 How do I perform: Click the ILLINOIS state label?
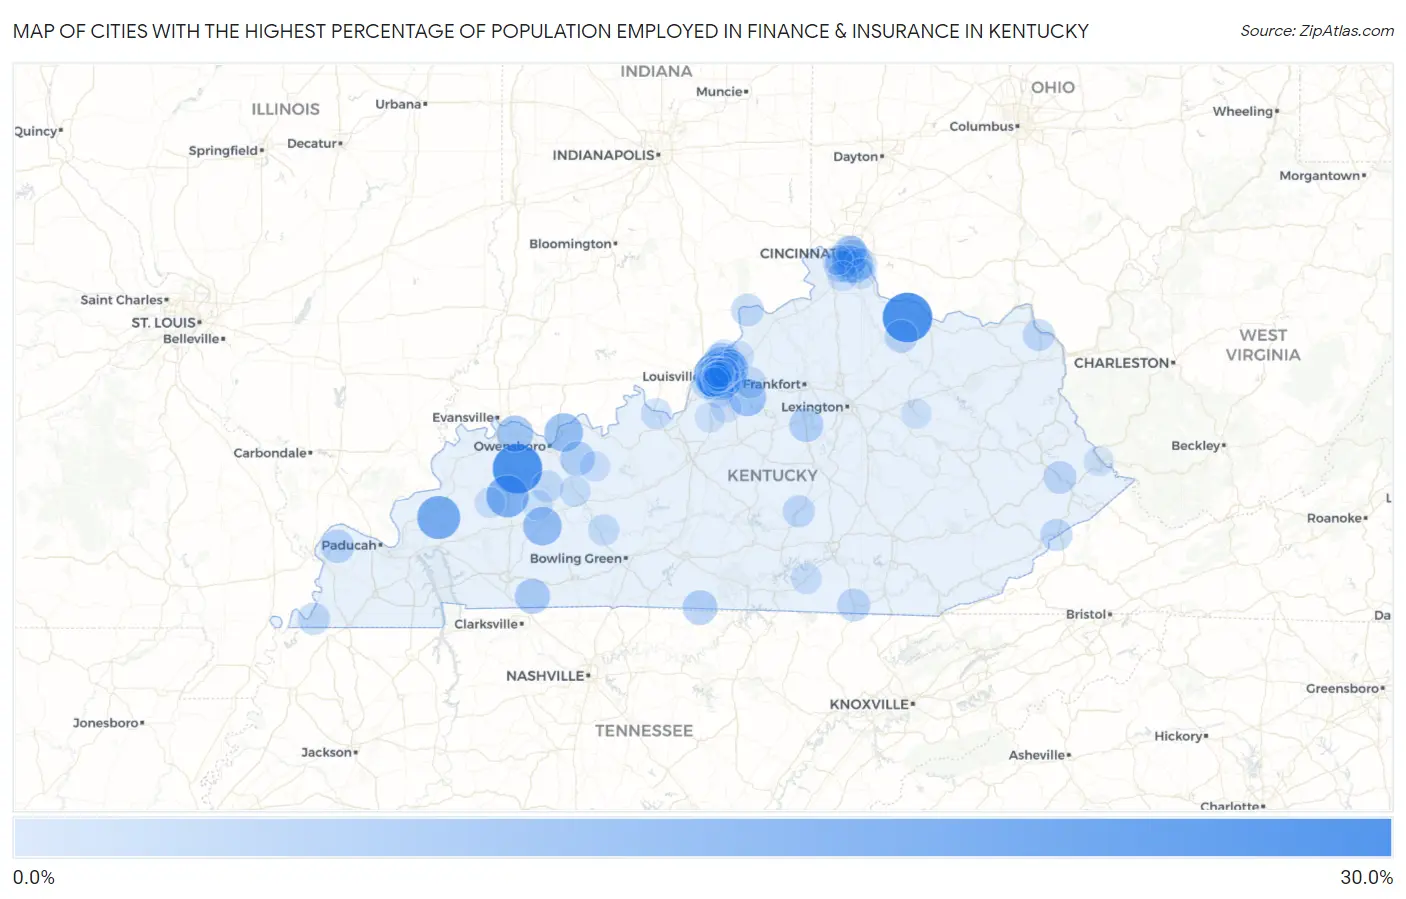[285, 109]
